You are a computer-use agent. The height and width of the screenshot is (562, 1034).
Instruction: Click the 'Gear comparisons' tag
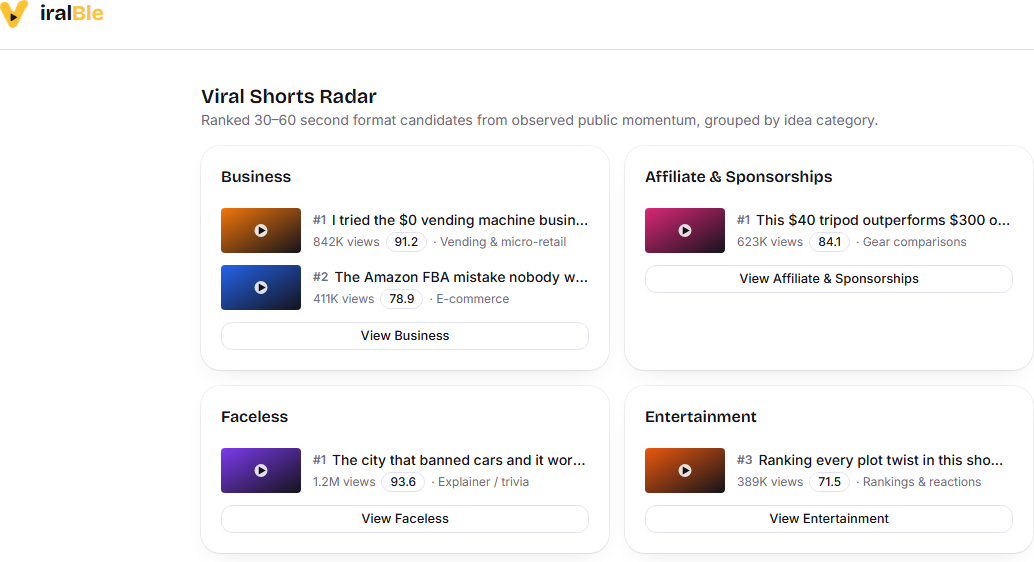coord(915,242)
